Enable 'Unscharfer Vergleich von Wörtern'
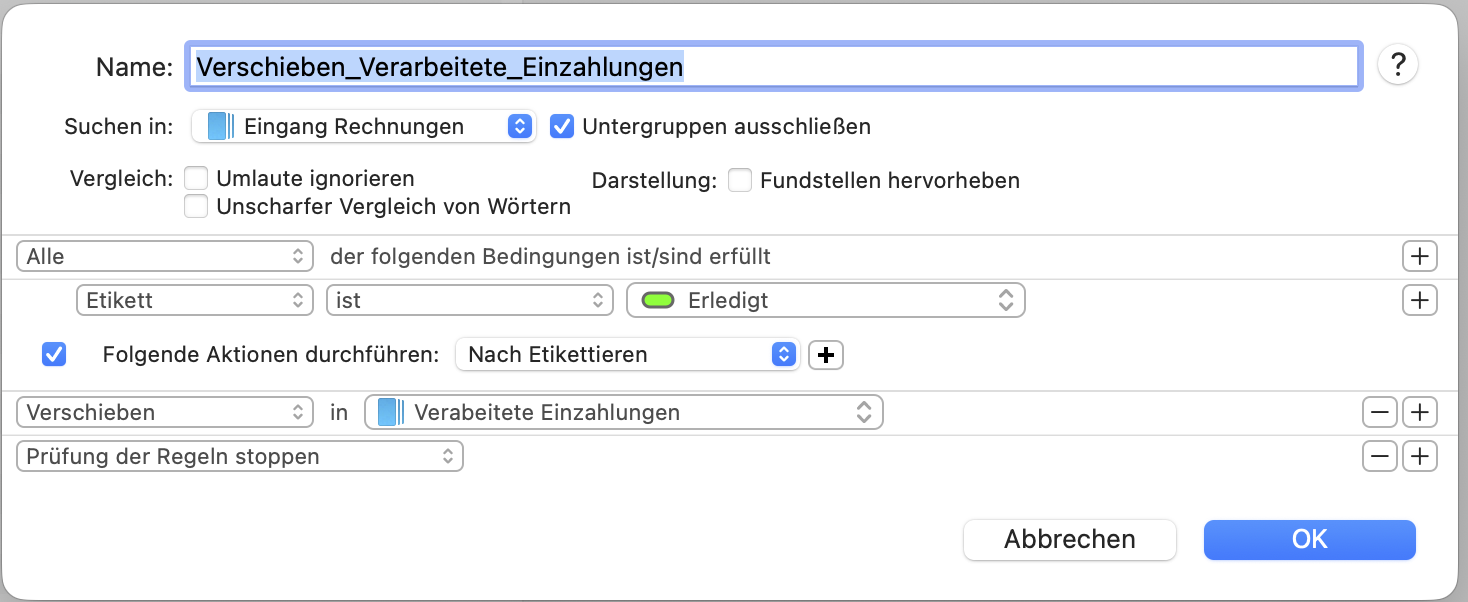This screenshot has width=1468, height=602. point(197,206)
